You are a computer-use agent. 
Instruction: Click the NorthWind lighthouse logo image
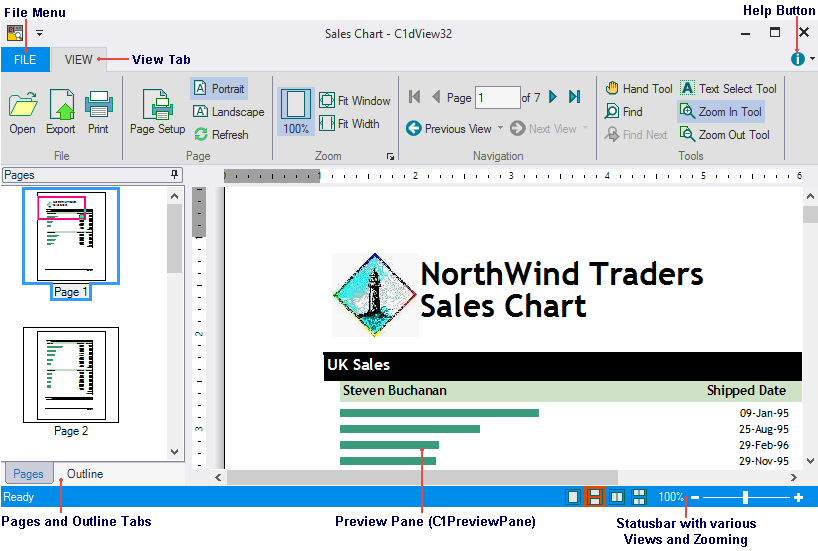click(x=375, y=295)
